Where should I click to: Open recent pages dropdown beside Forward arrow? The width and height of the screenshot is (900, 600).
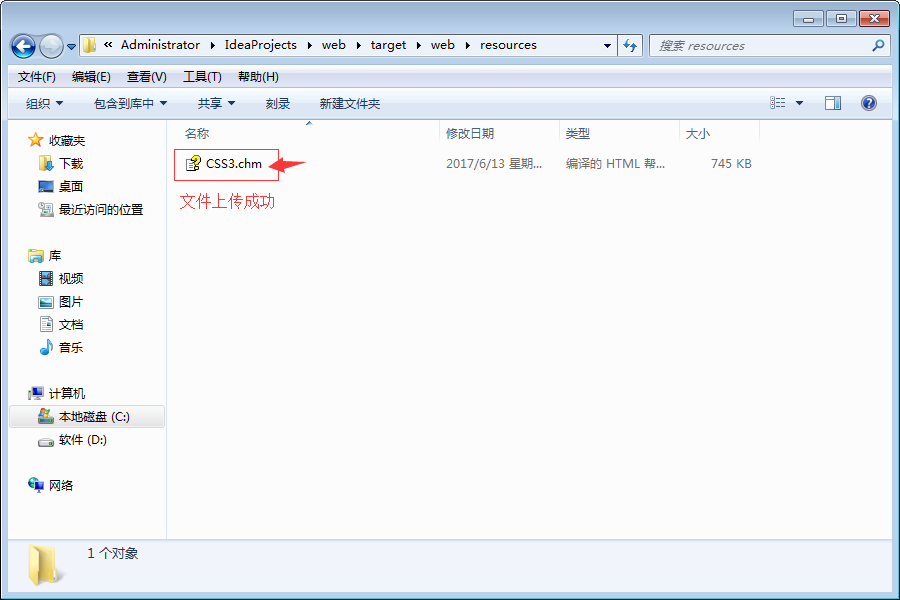pos(71,47)
